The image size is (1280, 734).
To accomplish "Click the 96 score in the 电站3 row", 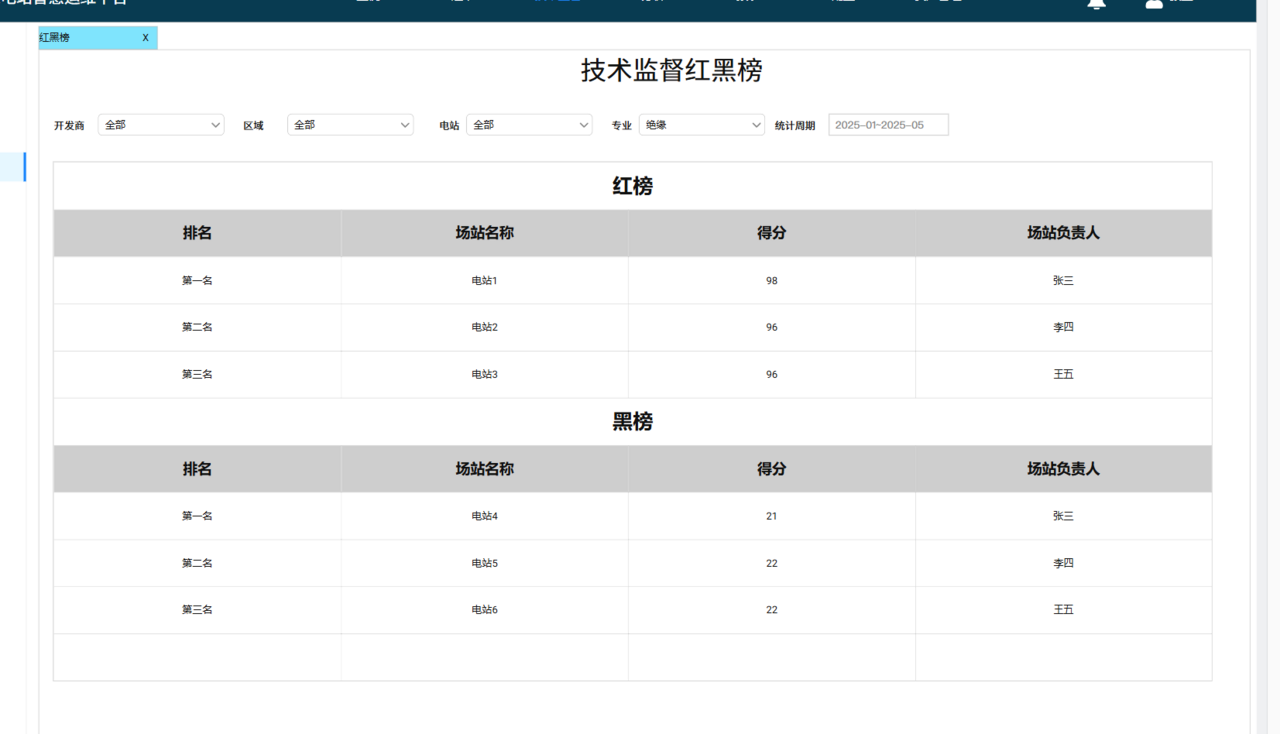I will click(772, 375).
